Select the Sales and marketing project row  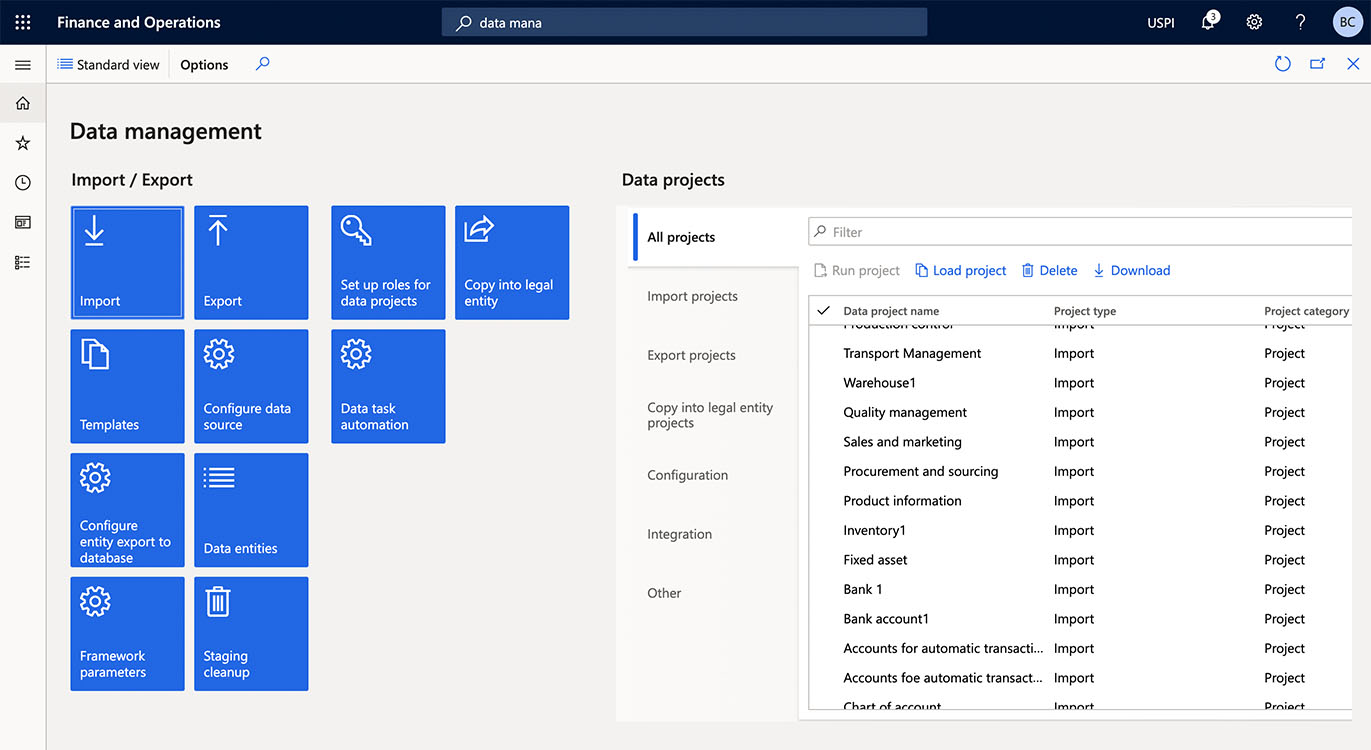(x=1080, y=442)
